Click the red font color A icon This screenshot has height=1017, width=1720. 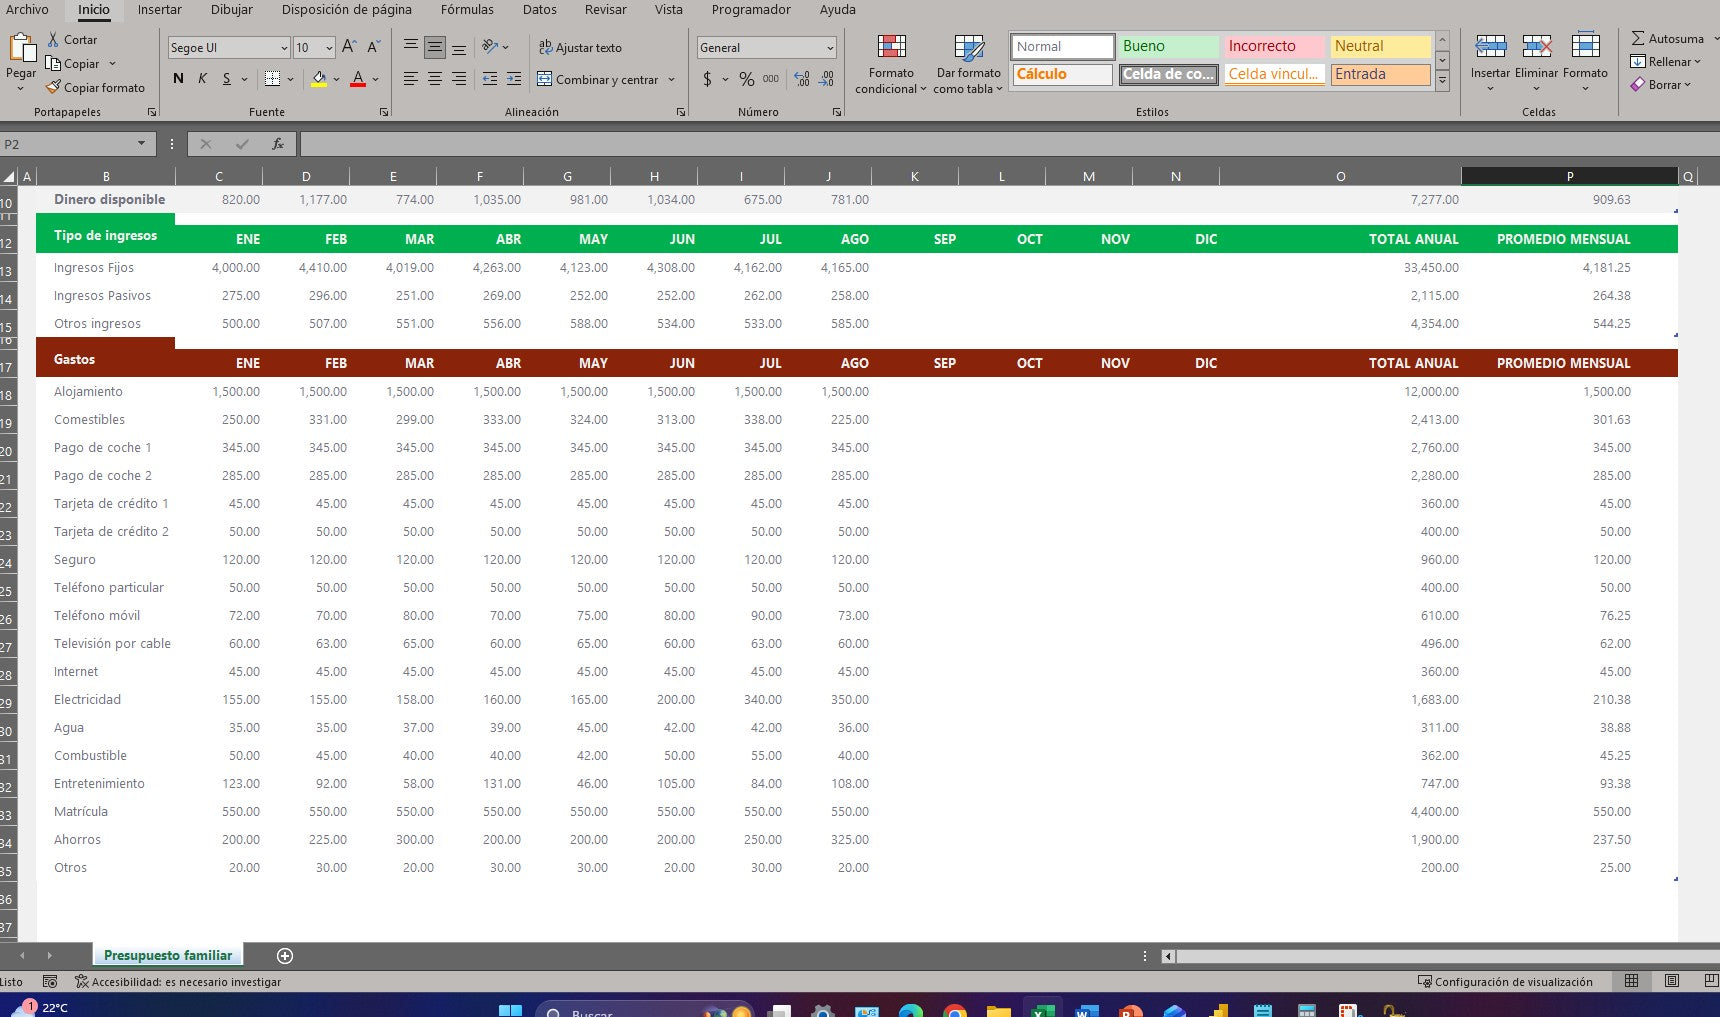pos(358,78)
